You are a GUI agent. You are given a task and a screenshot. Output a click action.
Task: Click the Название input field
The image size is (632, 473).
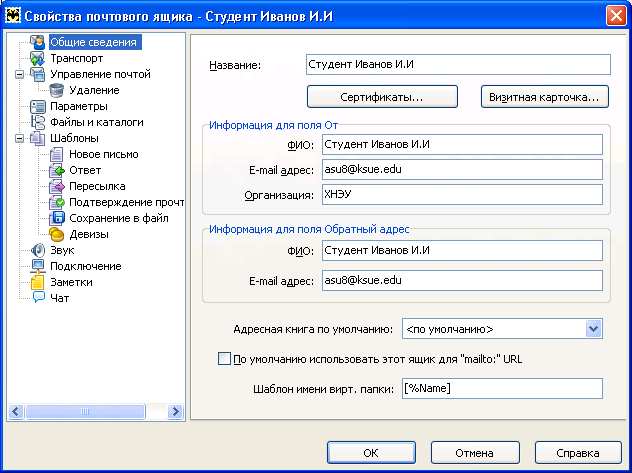pos(458,64)
